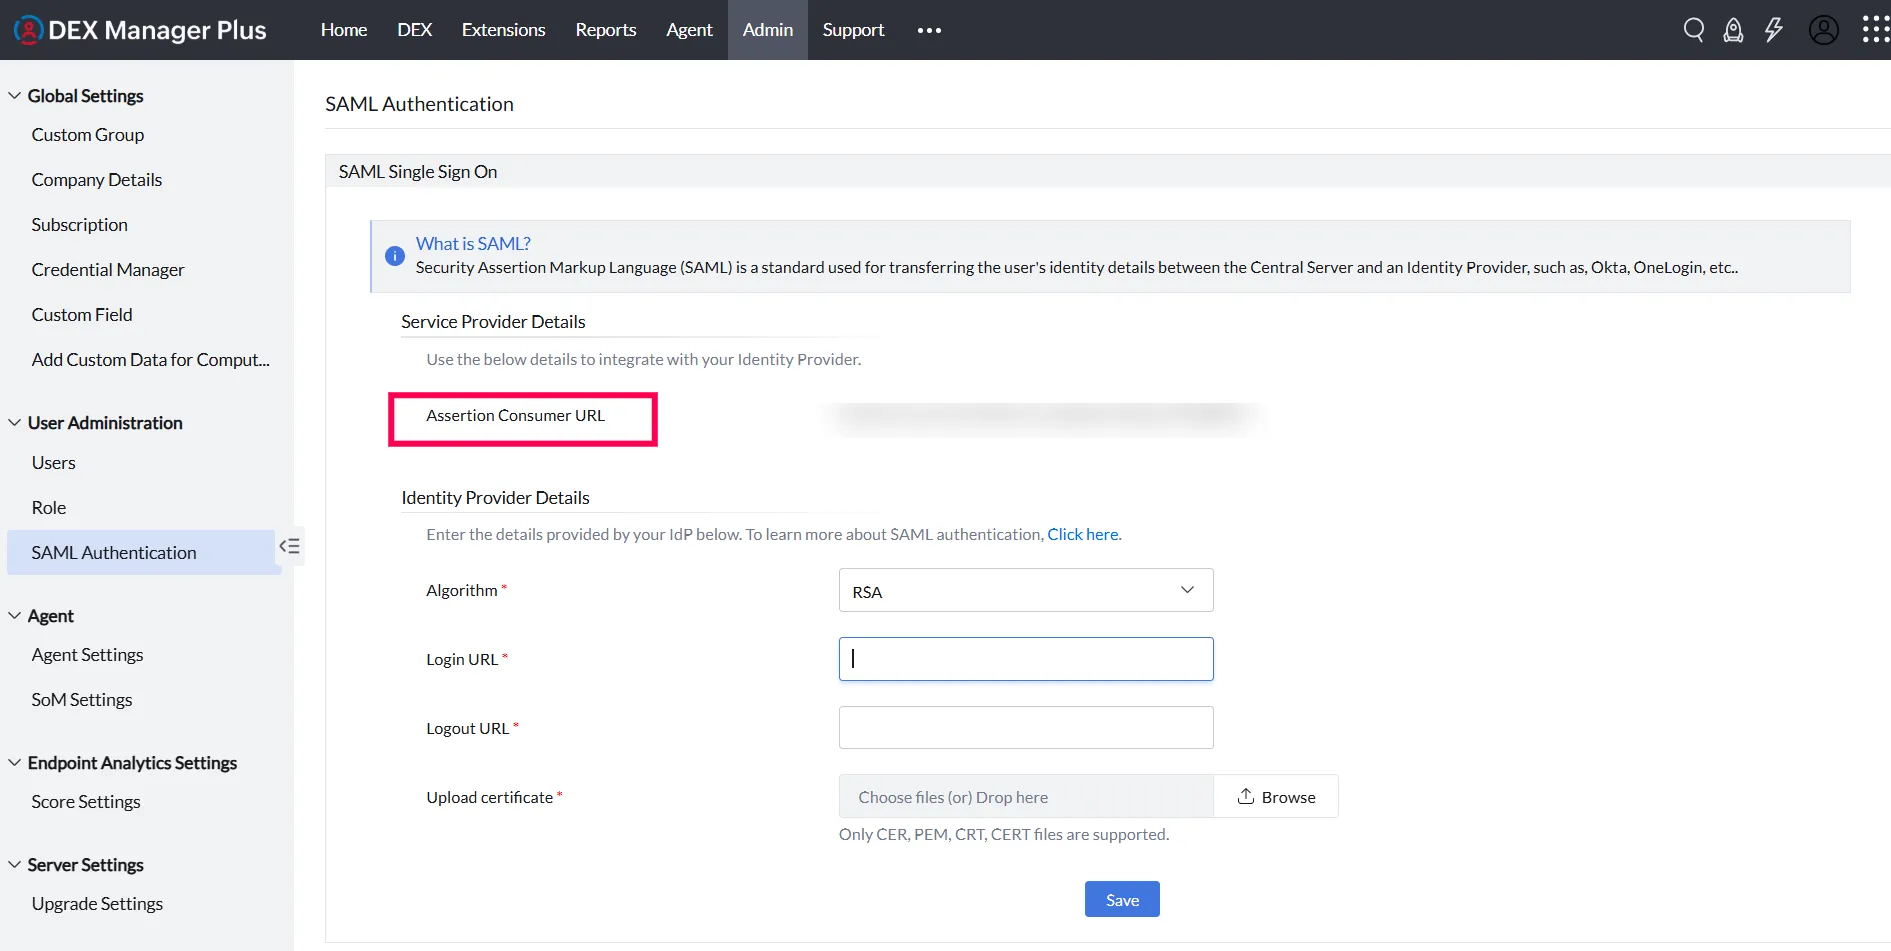Click the rocket quick launch icon
This screenshot has height=951, width=1891.
[x=1733, y=30]
